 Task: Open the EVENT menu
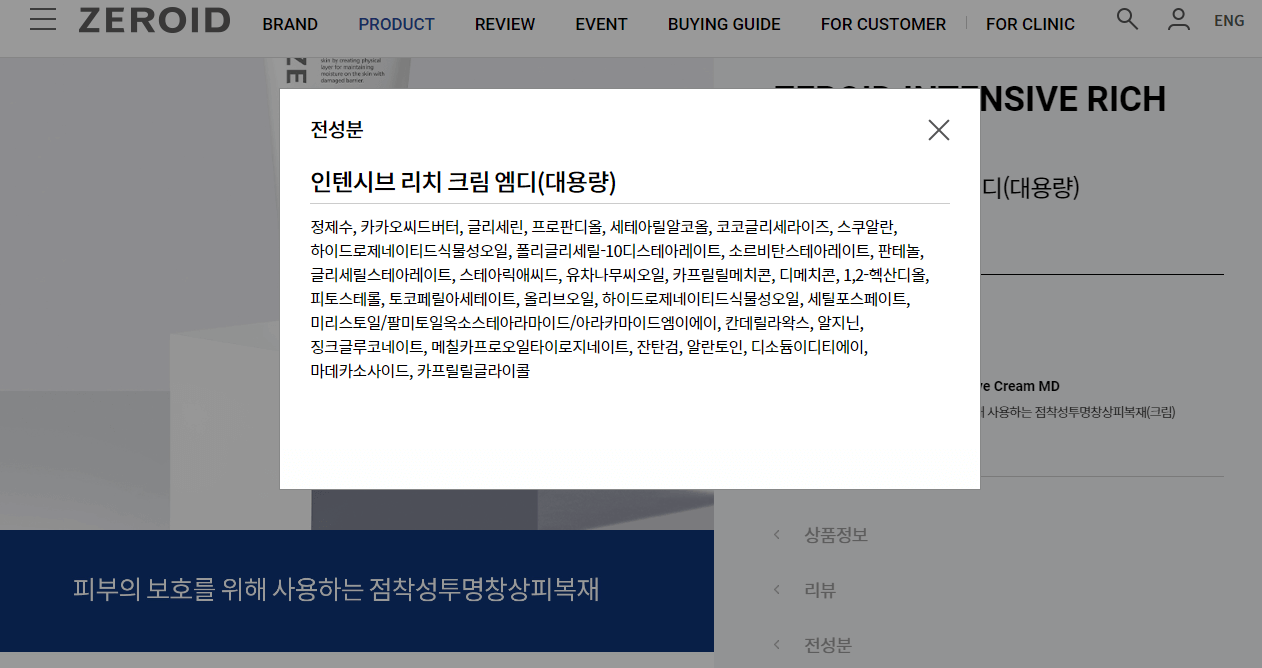[601, 24]
